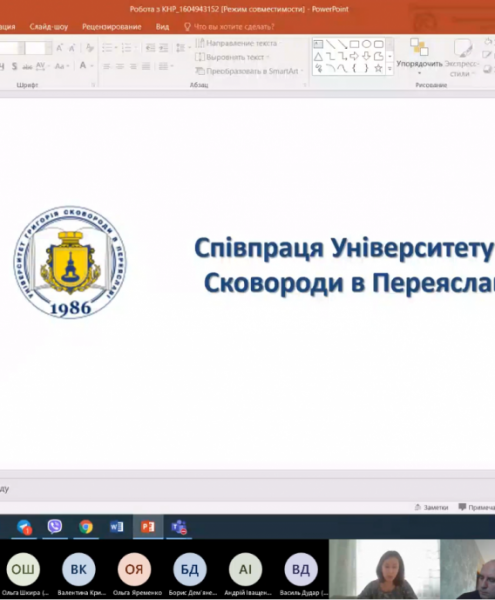The width and height of the screenshot is (495, 600).
Task: Increase list indent level
Action: pyautogui.click(x=164, y=48)
